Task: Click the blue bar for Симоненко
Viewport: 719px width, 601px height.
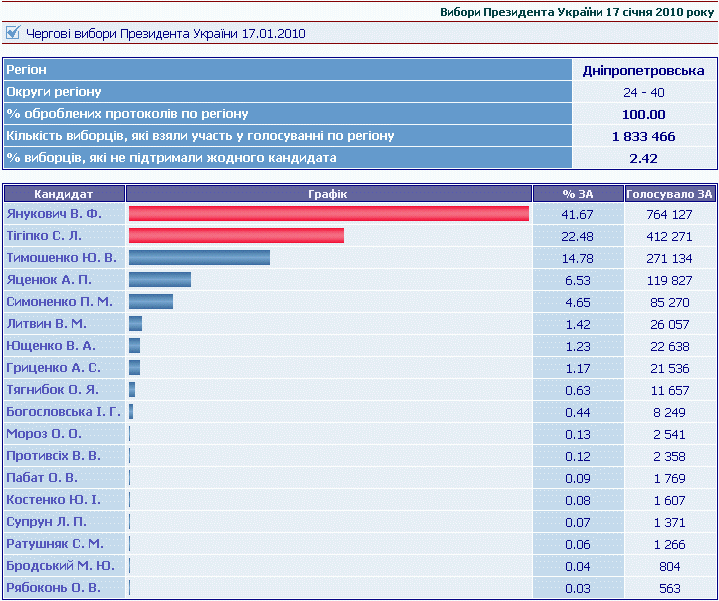Action: (x=151, y=302)
